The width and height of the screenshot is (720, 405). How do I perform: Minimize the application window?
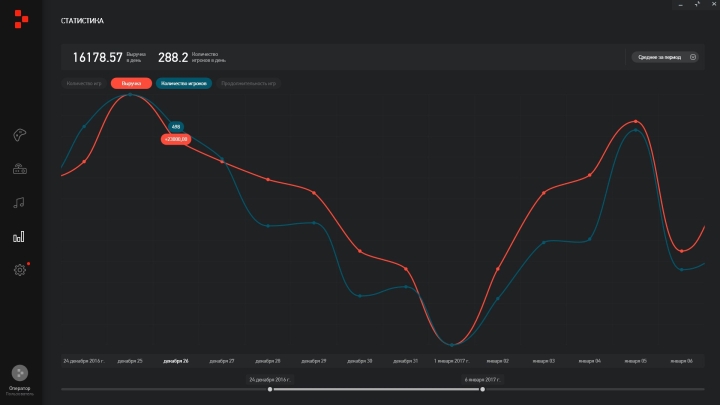pyautogui.click(x=681, y=5)
